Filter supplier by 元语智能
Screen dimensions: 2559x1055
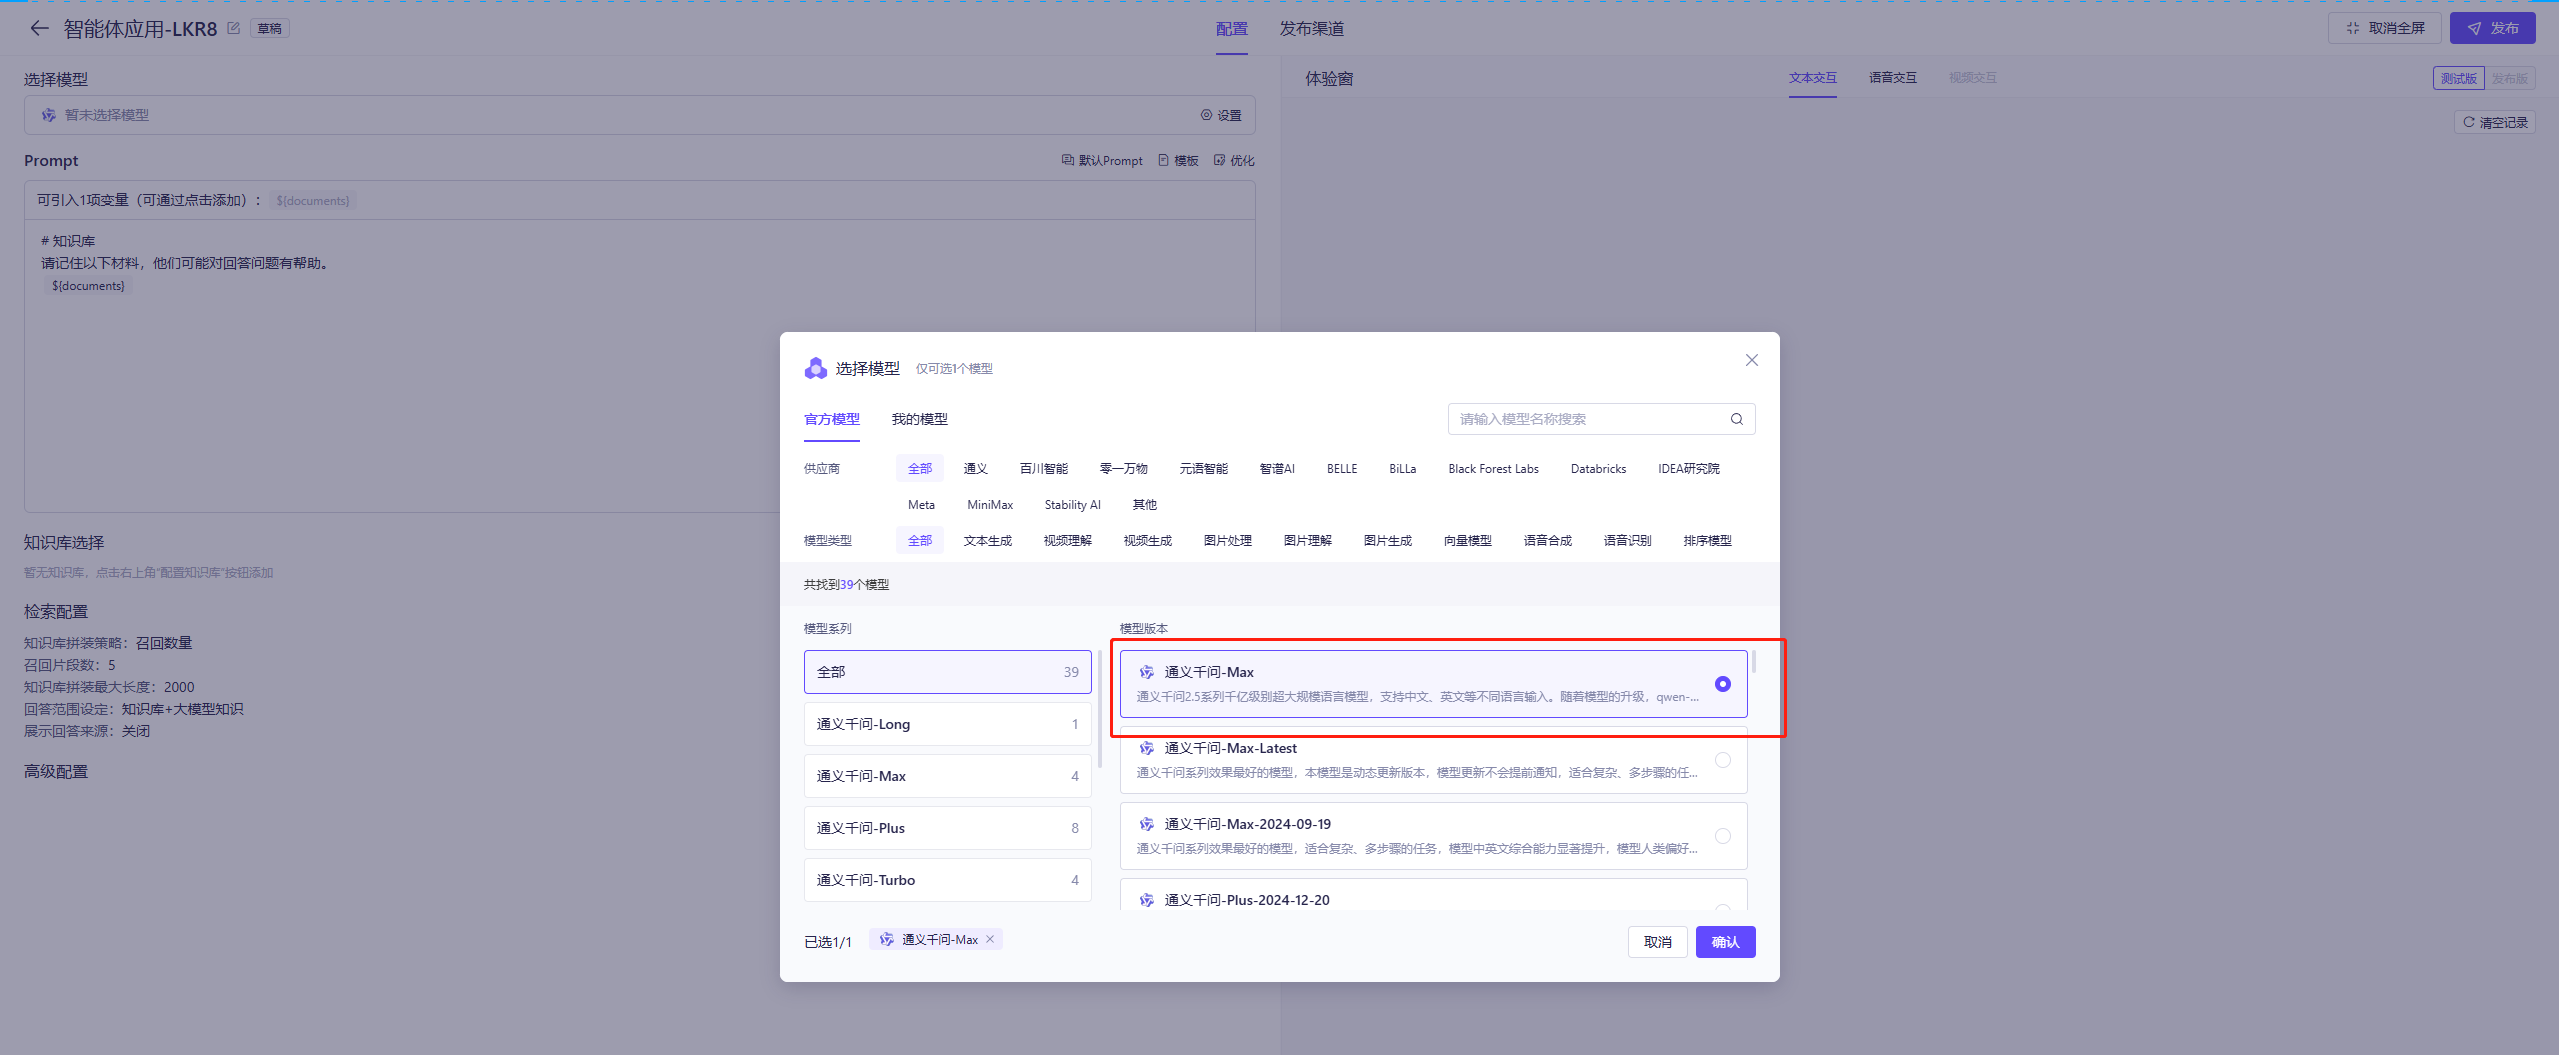(x=1204, y=469)
